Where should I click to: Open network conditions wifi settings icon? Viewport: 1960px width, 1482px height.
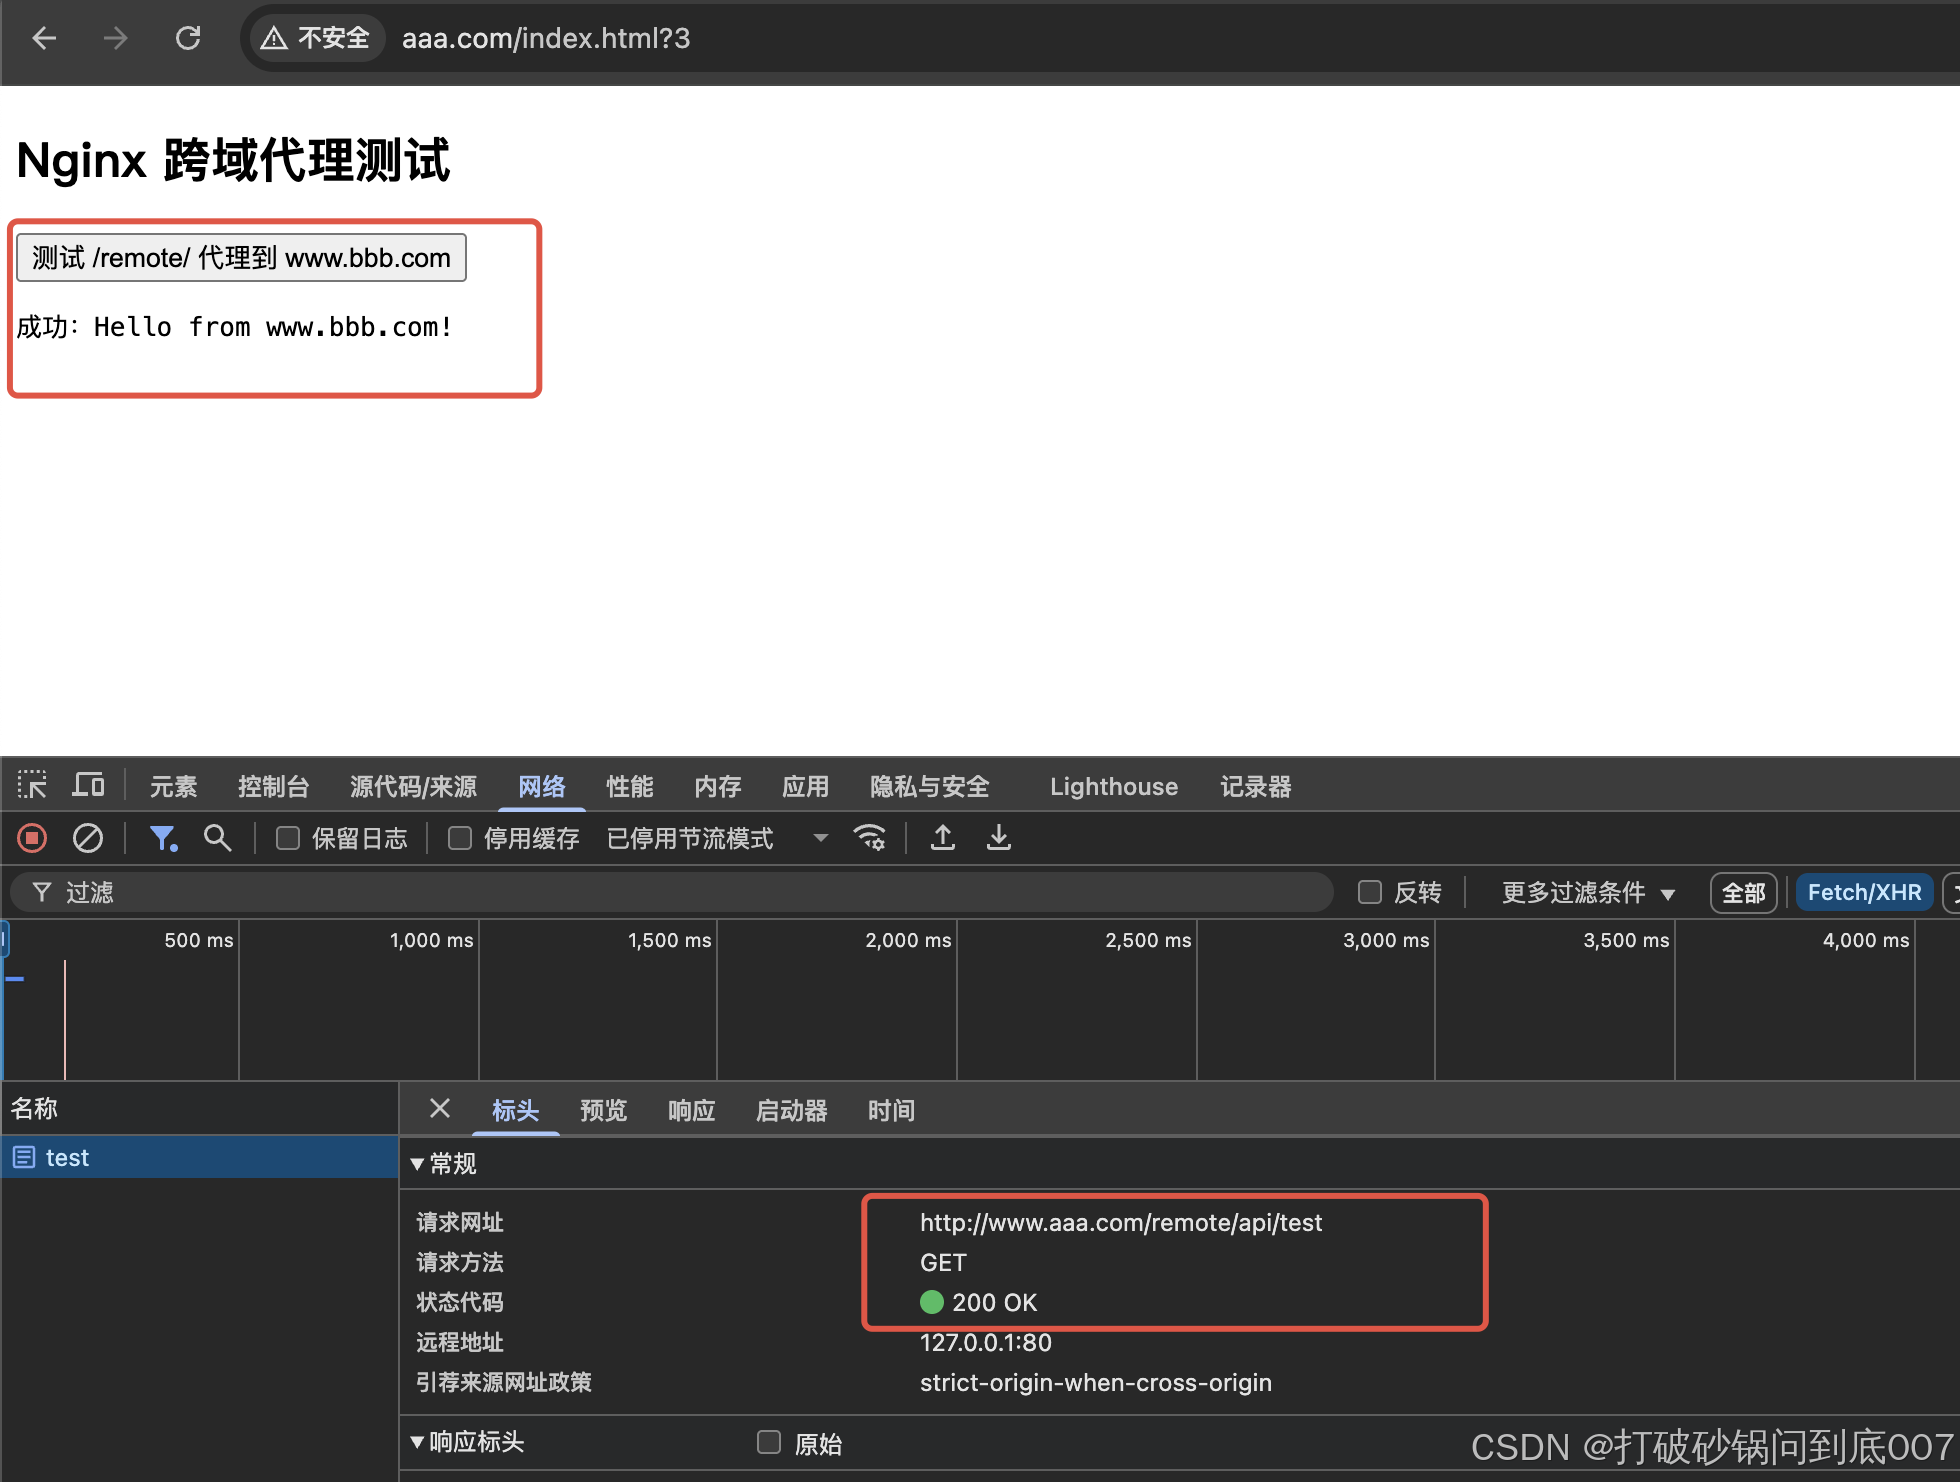869,838
